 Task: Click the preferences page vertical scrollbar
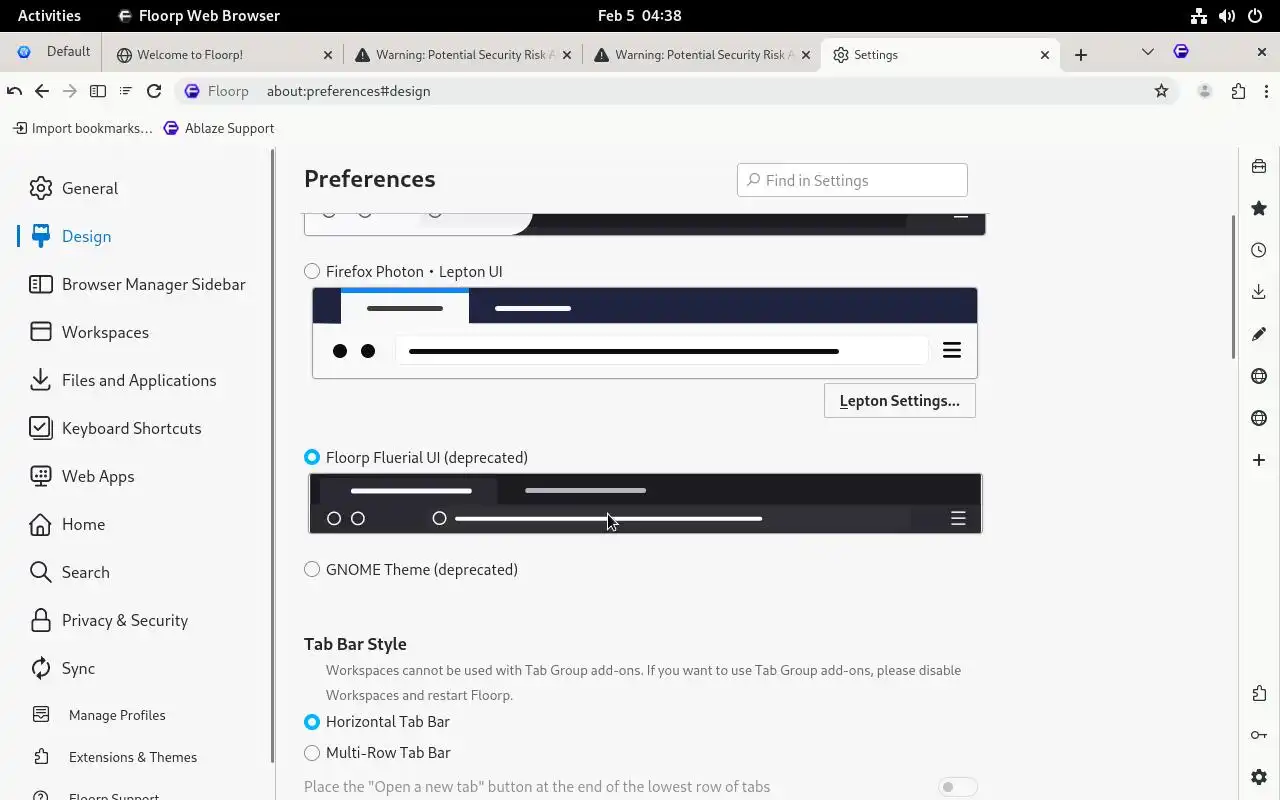pyautogui.click(x=1234, y=287)
